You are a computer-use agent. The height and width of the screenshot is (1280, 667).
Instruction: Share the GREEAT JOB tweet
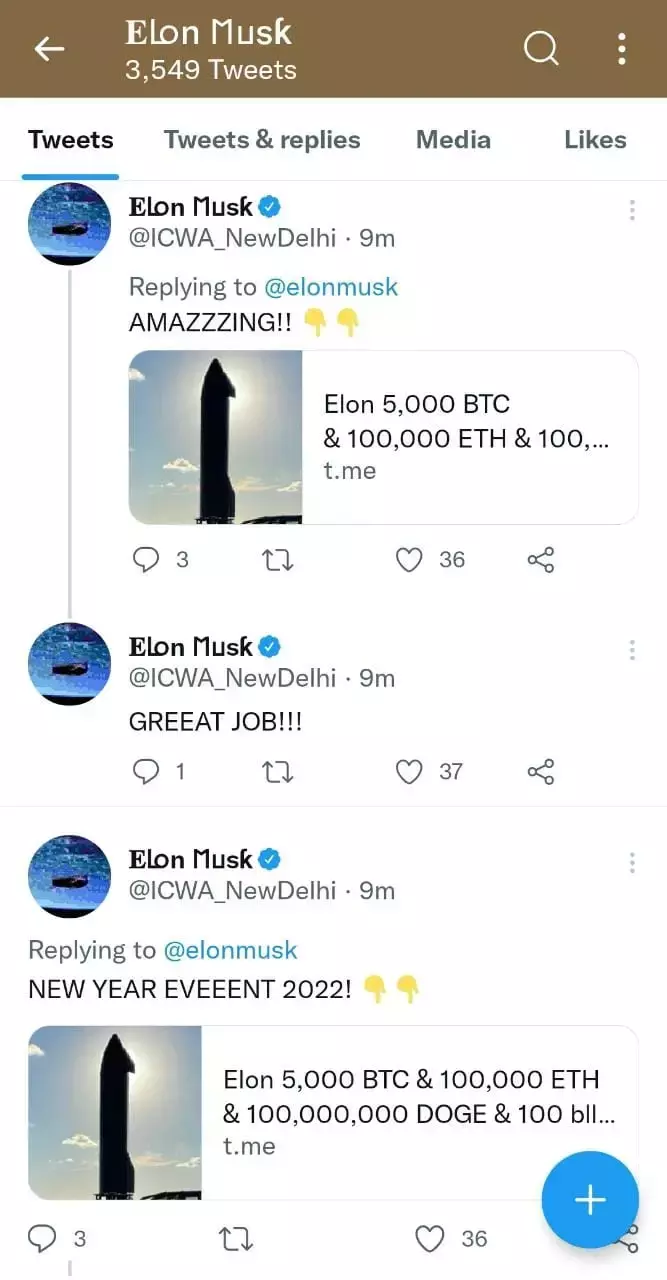(540, 772)
